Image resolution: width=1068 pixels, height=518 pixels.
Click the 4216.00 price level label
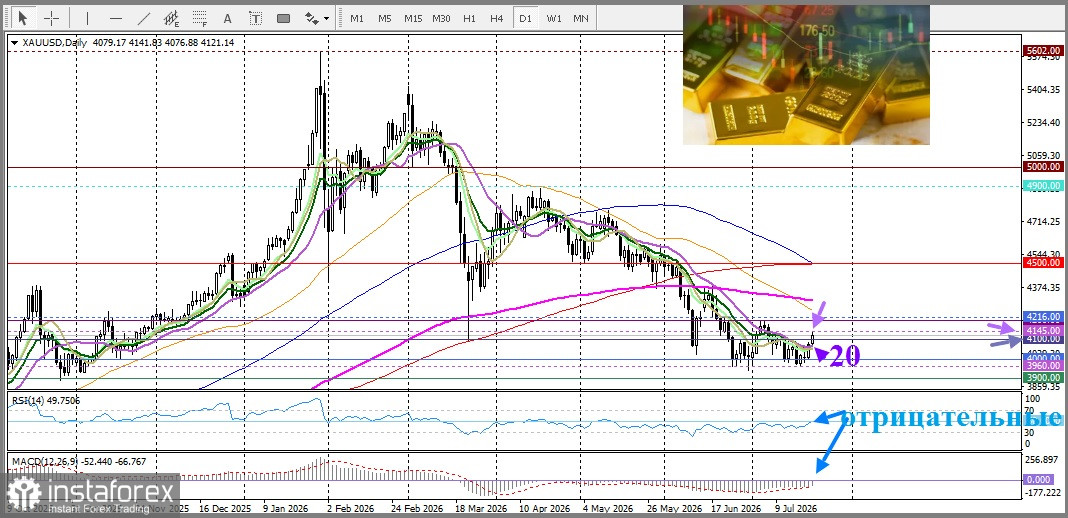pos(1043,317)
